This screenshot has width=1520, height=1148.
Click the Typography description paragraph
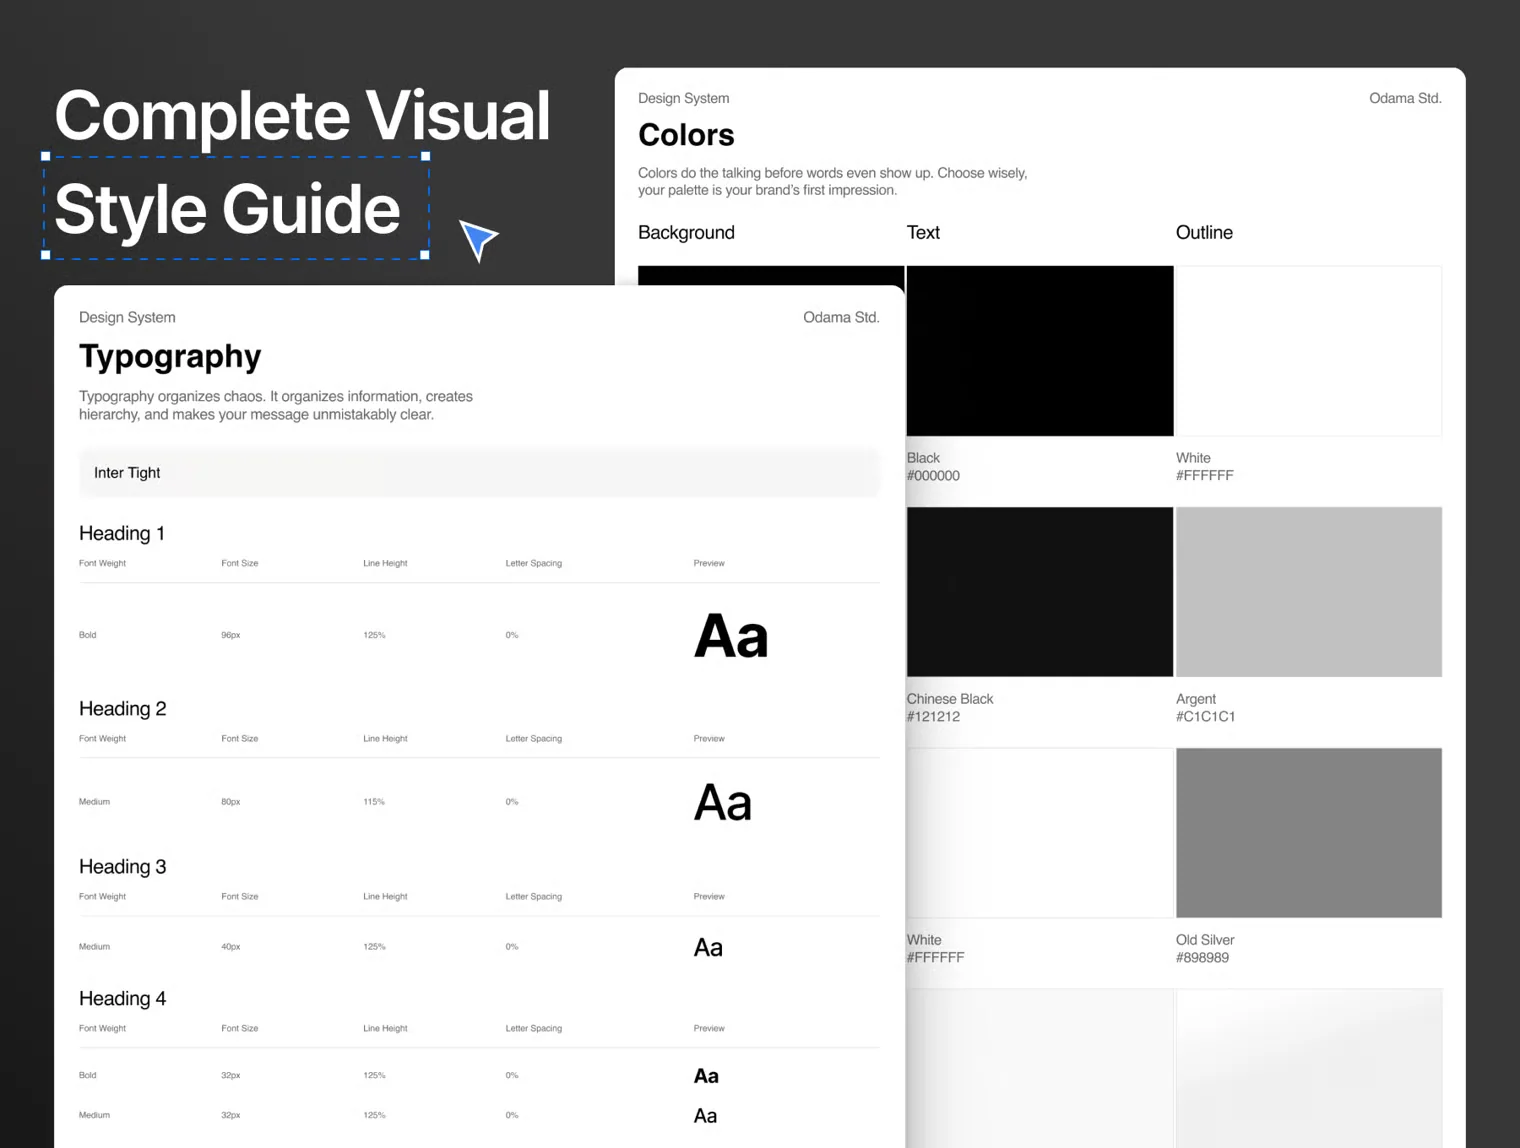tap(276, 405)
